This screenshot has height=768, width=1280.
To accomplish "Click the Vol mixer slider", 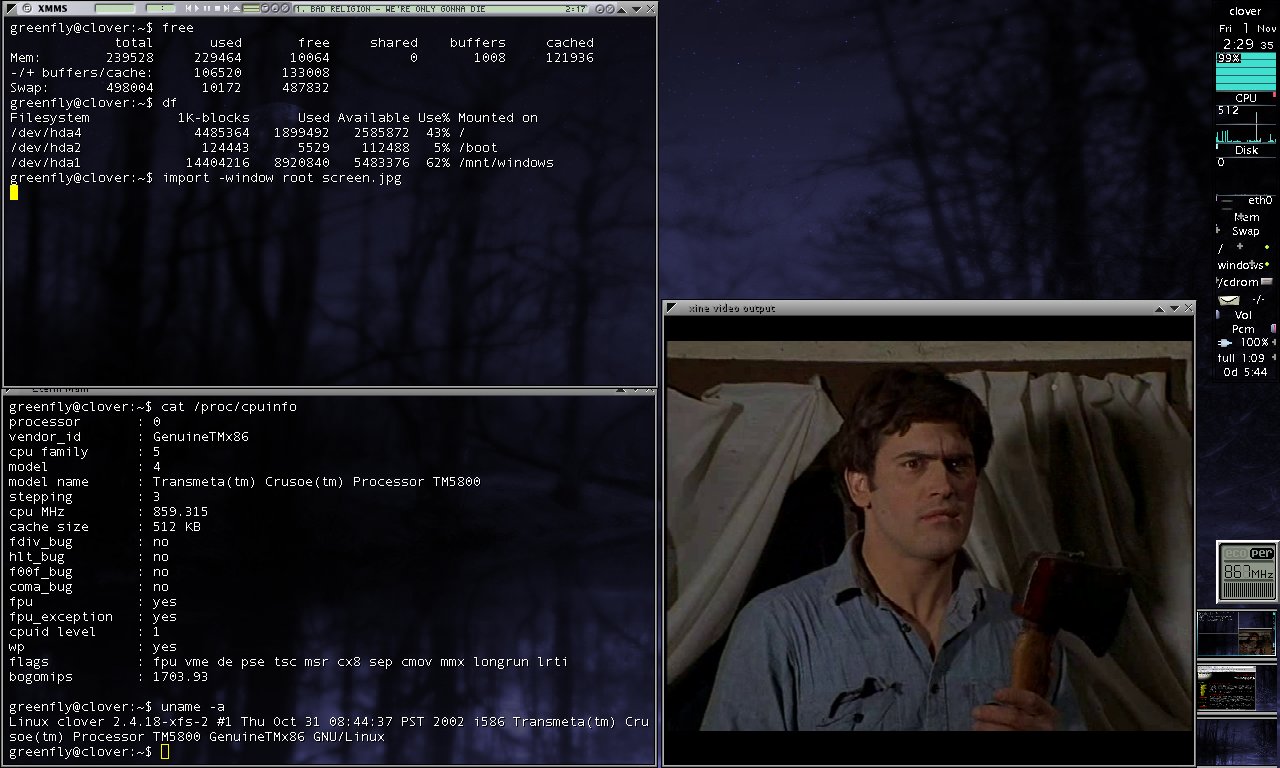I will tap(1246, 315).
